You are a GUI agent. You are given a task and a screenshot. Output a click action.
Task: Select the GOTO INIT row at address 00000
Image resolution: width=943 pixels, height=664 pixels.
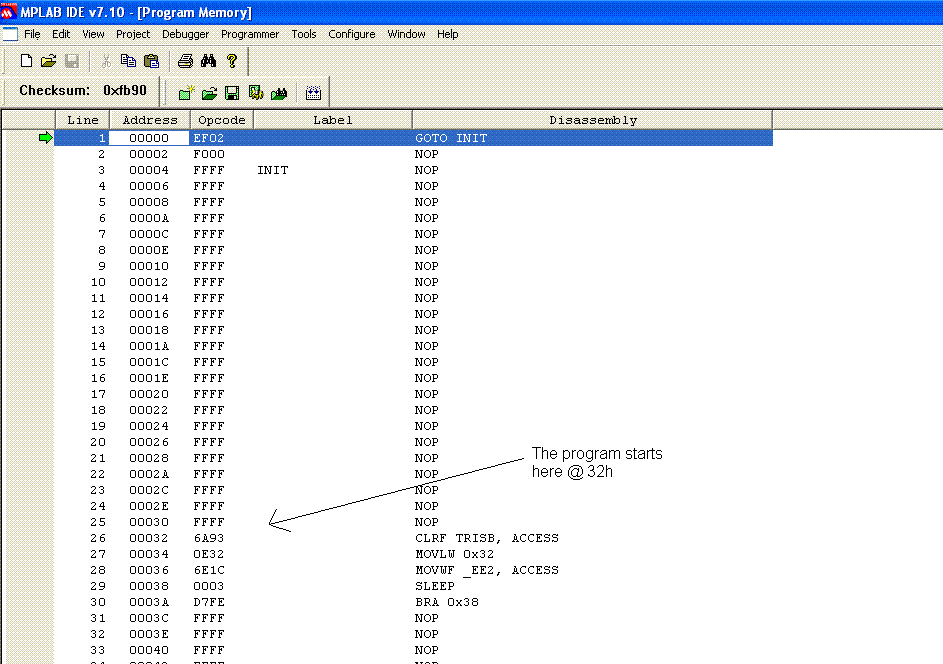[450, 138]
